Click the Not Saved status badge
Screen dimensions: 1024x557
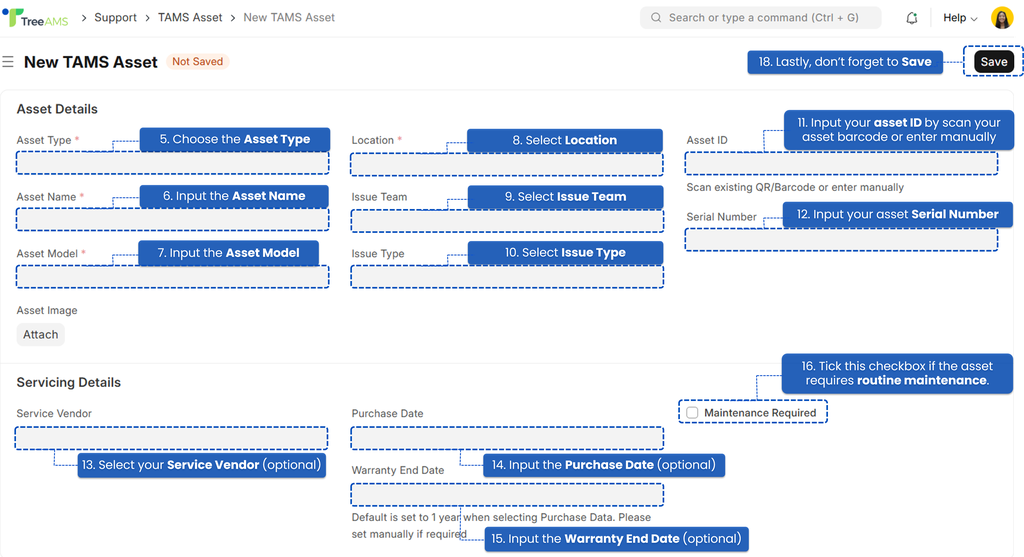pyautogui.click(x=197, y=61)
